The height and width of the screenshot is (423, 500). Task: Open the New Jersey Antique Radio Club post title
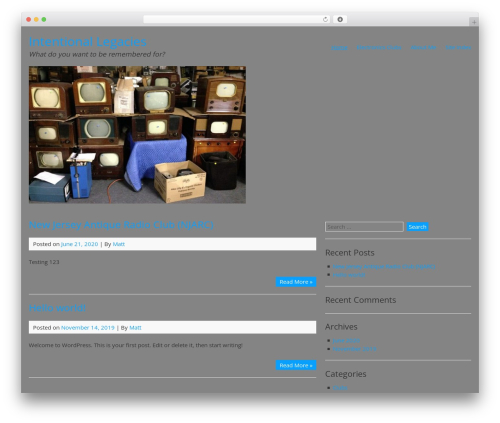click(x=121, y=225)
